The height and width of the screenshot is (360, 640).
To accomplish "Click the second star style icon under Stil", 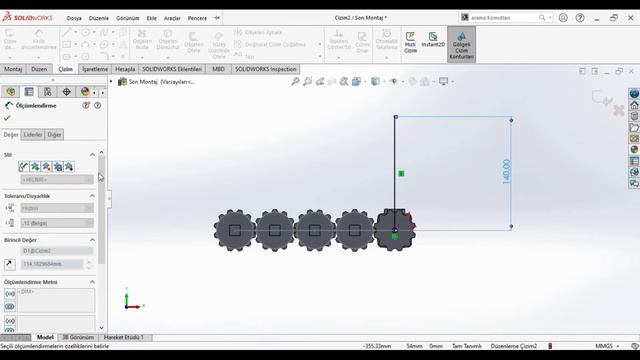I will coord(35,167).
